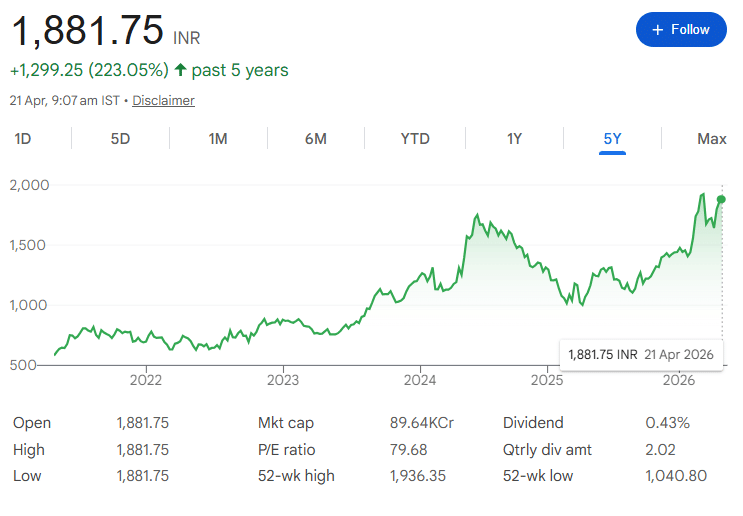Switch to the 1D range tab
Screen dimensions: 743x516
coord(22,139)
